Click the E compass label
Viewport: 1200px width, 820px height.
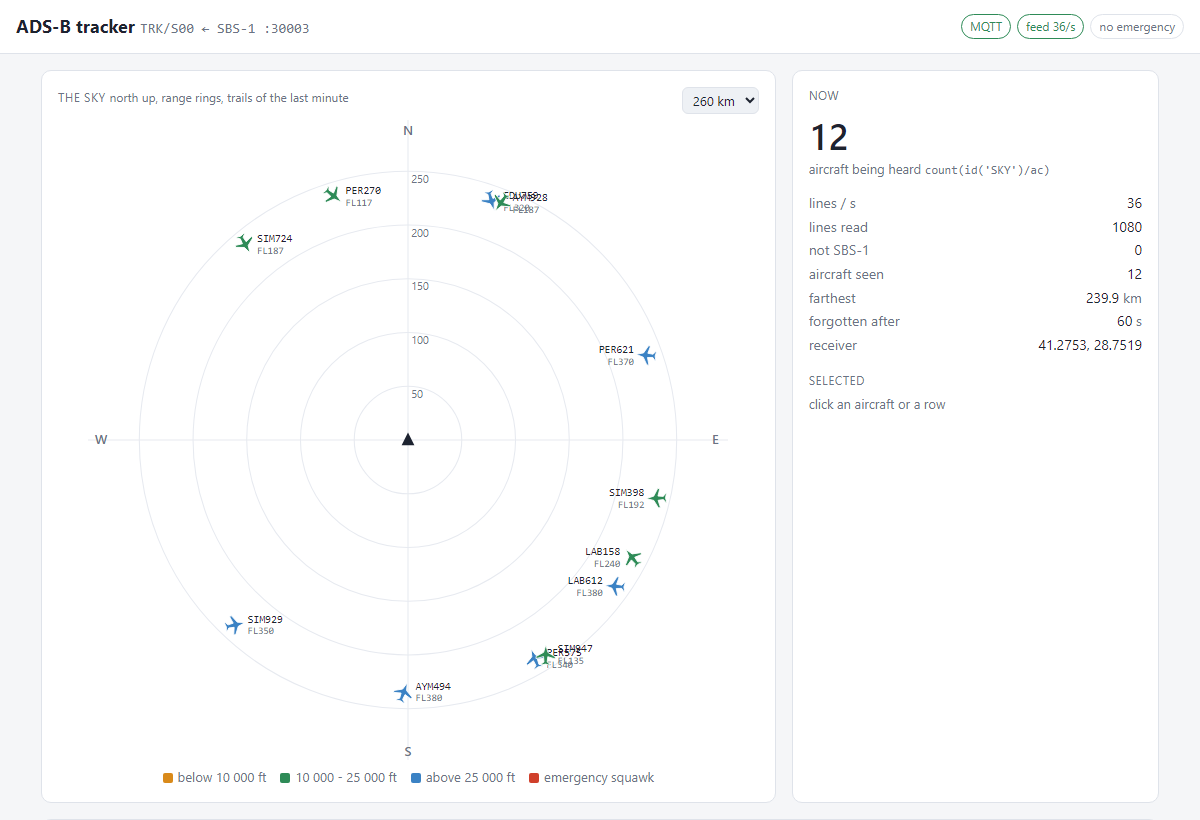715,440
